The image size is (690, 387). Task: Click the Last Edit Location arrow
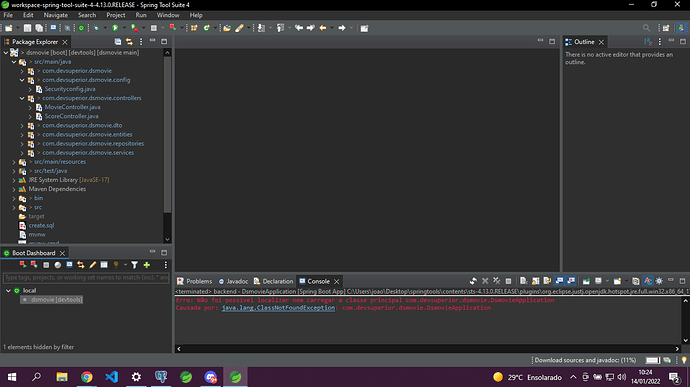click(299, 28)
